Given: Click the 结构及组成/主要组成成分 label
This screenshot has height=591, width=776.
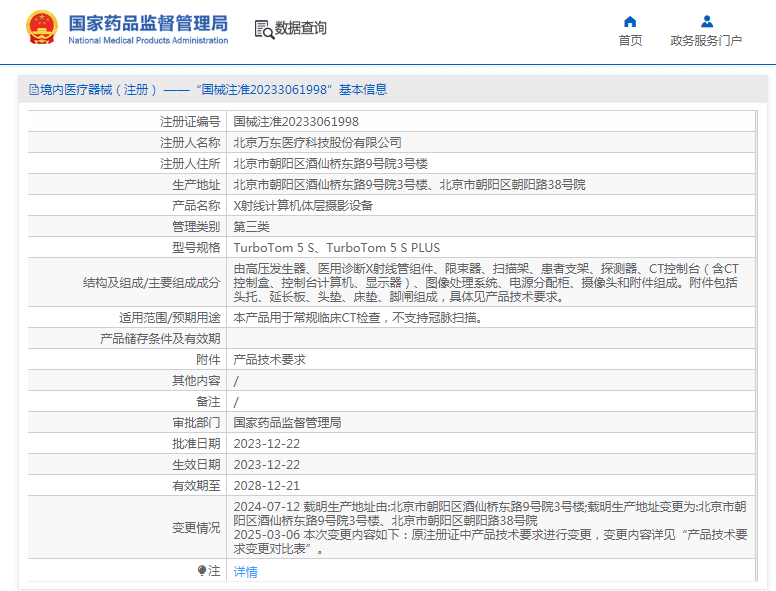Looking at the screenshot, I should 151,283.
